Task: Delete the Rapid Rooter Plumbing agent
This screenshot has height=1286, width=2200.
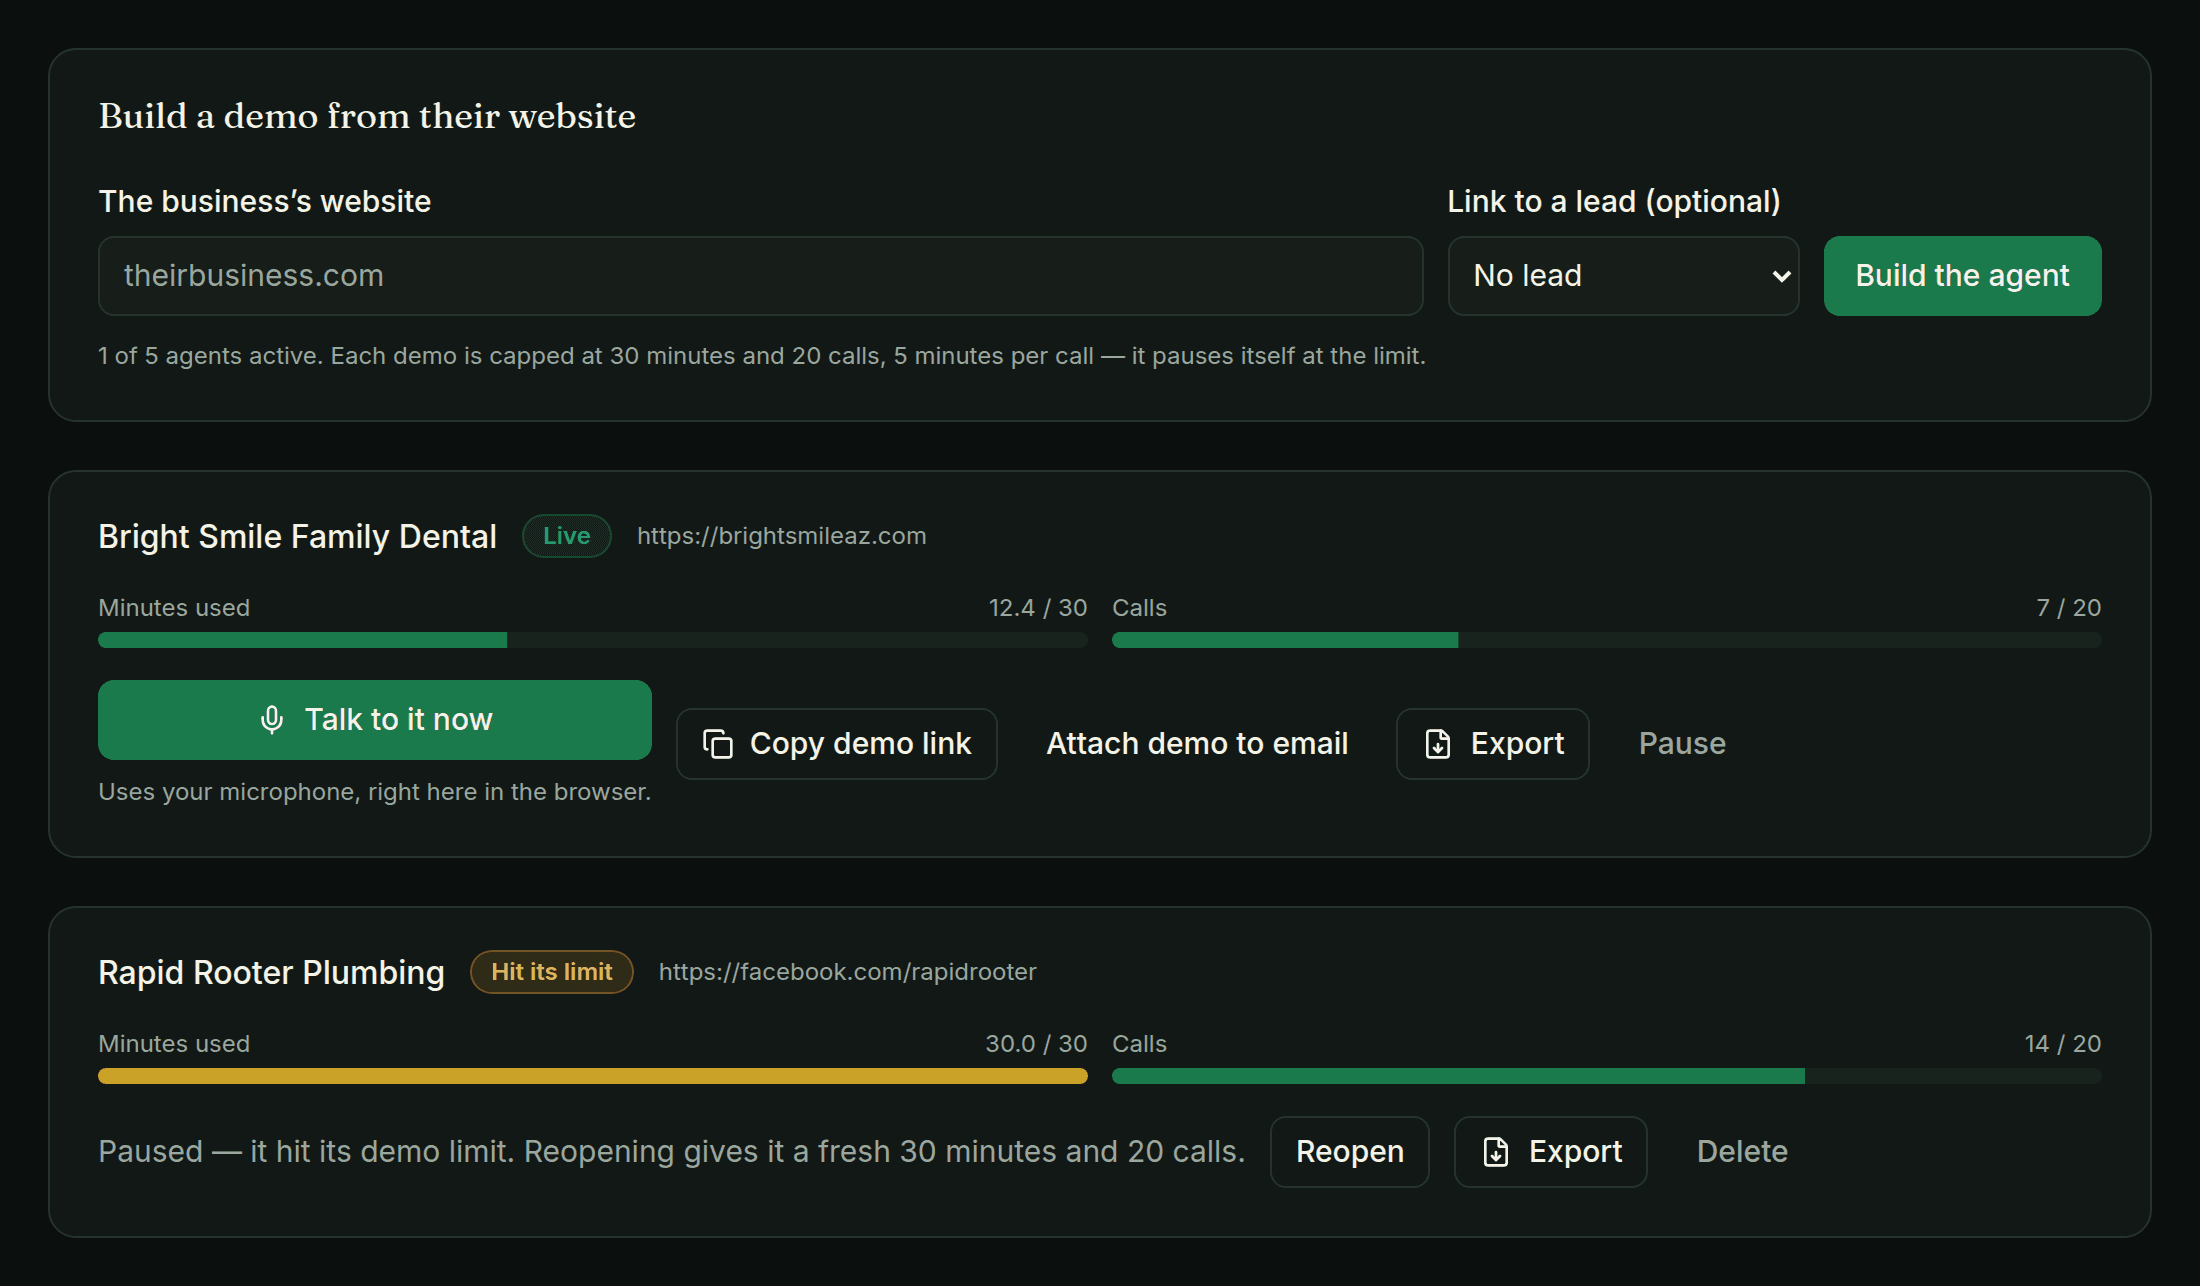Action: [x=1742, y=1152]
